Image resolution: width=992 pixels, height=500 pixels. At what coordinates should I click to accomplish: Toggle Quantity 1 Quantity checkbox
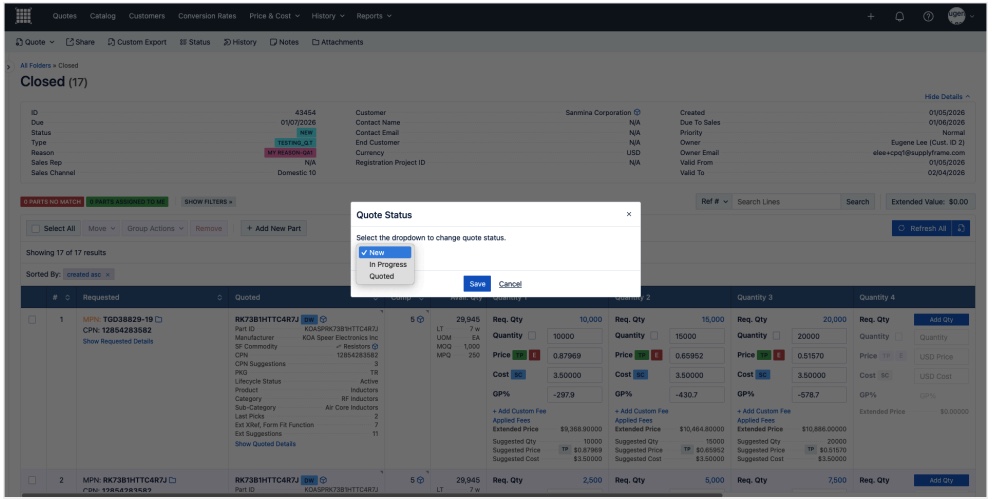(532, 337)
